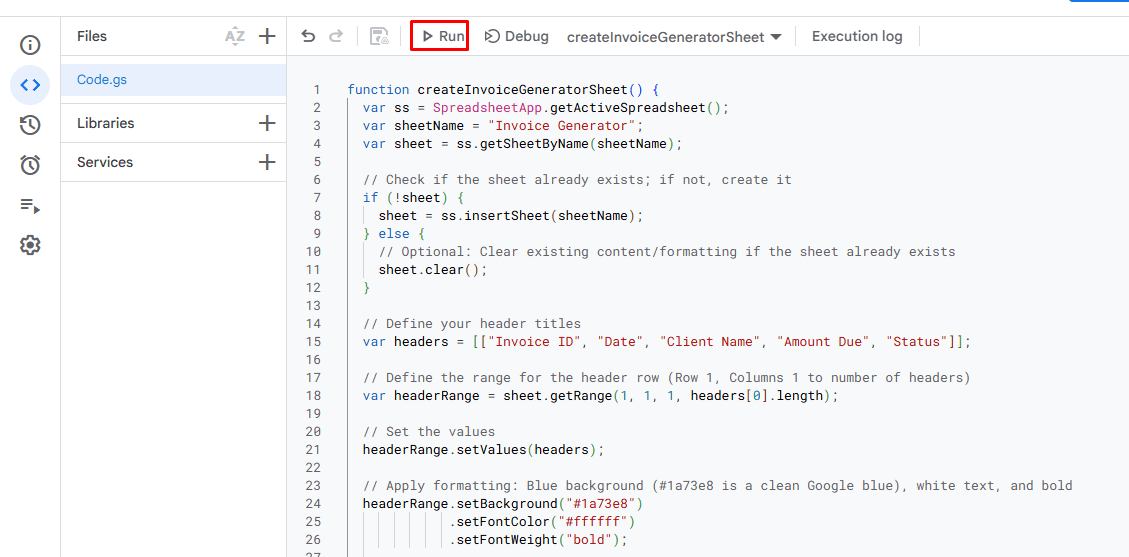Add a service with plus icon

[x=267, y=162]
